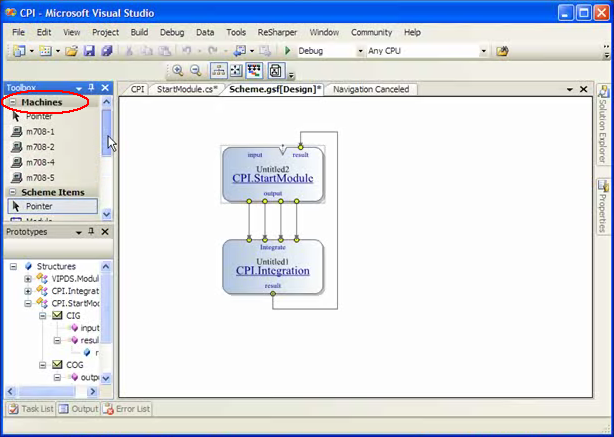Click the folder icon right of Any CPU
Viewport: 614px width, 437px height.
(502, 51)
